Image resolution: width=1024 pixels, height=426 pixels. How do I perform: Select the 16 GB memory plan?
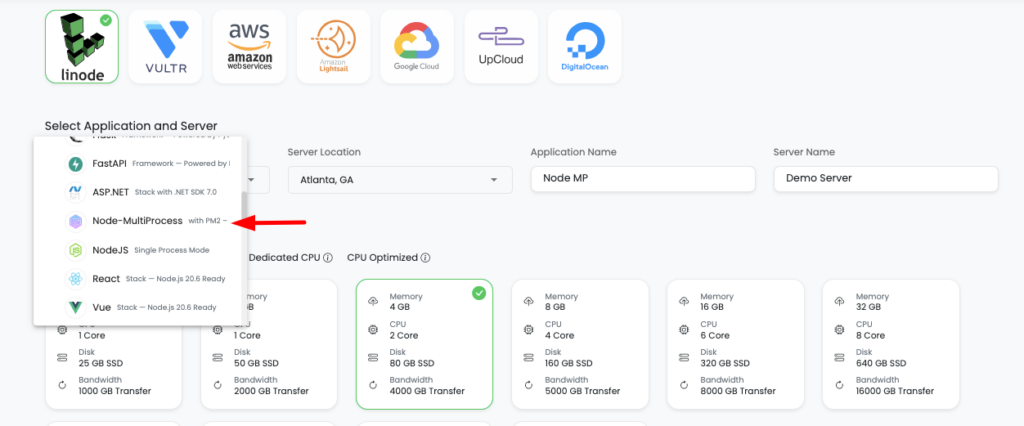point(735,344)
